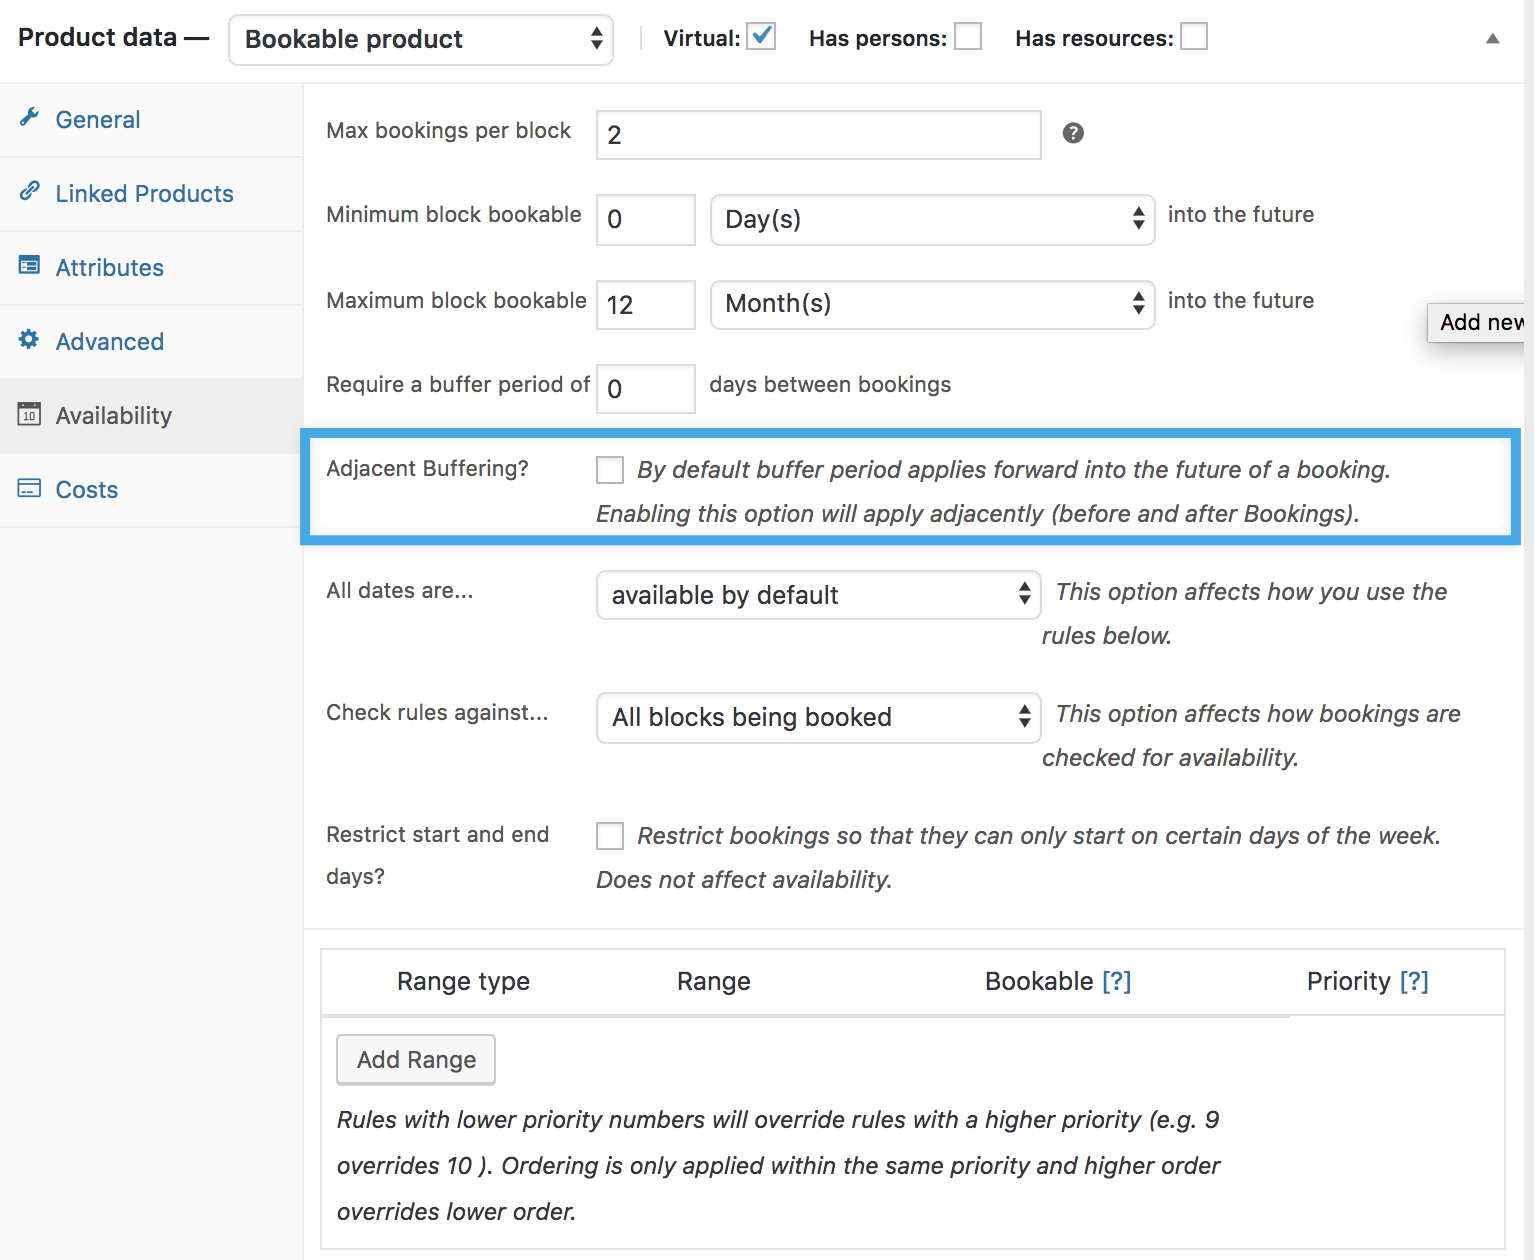This screenshot has height=1260, width=1534.
Task: Click the Attributes list icon
Action: 29,266
